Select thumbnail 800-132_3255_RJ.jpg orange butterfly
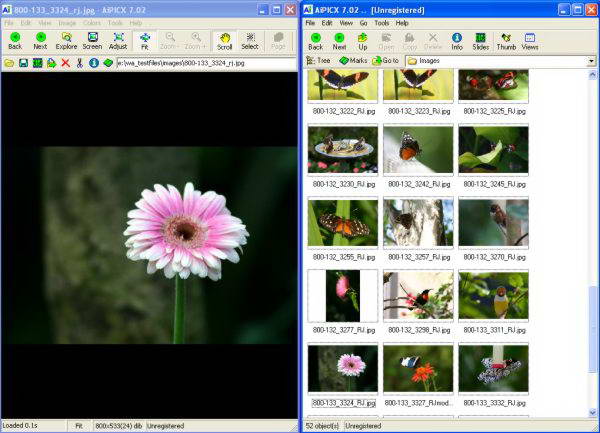600x433 pixels. pyautogui.click(x=342, y=223)
